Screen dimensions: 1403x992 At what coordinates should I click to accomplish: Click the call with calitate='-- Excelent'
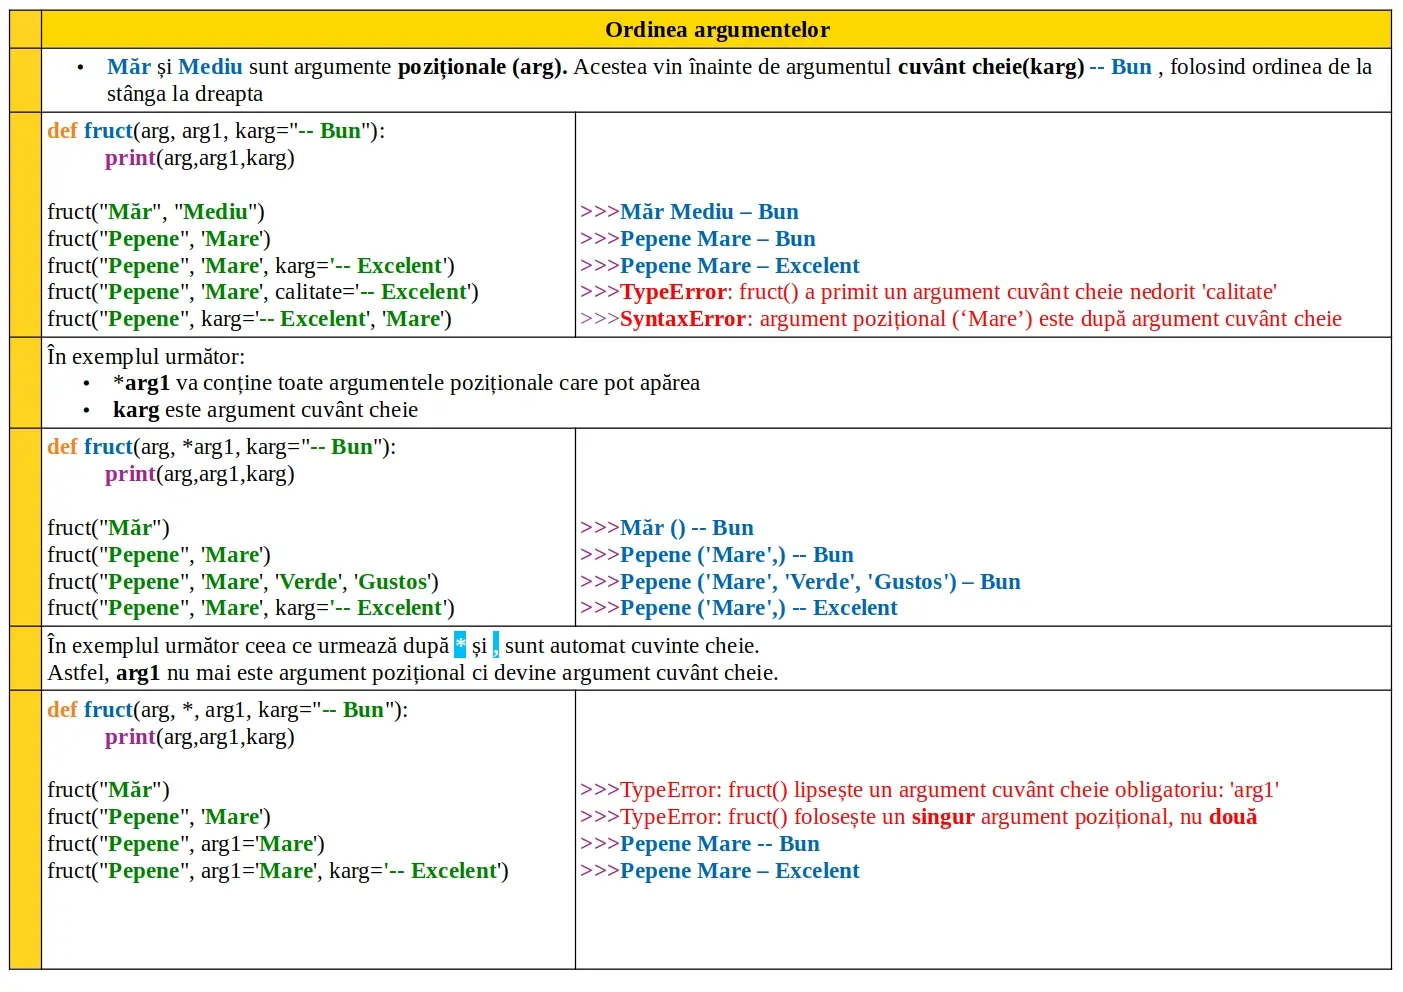point(262,292)
